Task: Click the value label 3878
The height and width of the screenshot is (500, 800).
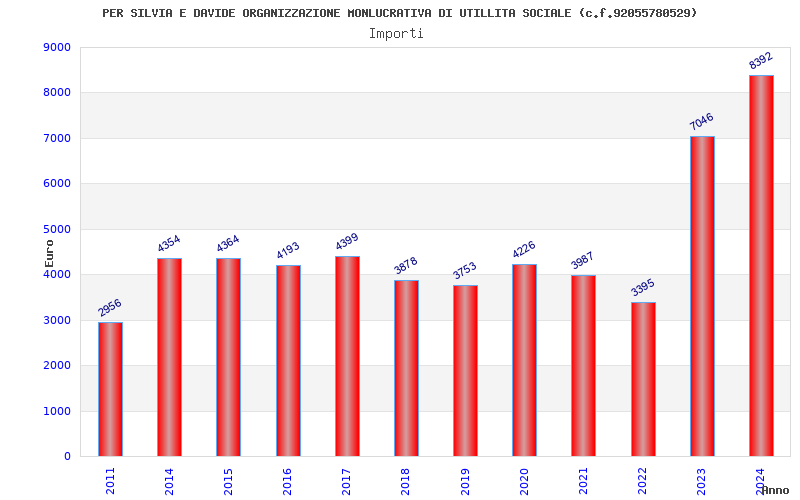Action: click(x=406, y=265)
